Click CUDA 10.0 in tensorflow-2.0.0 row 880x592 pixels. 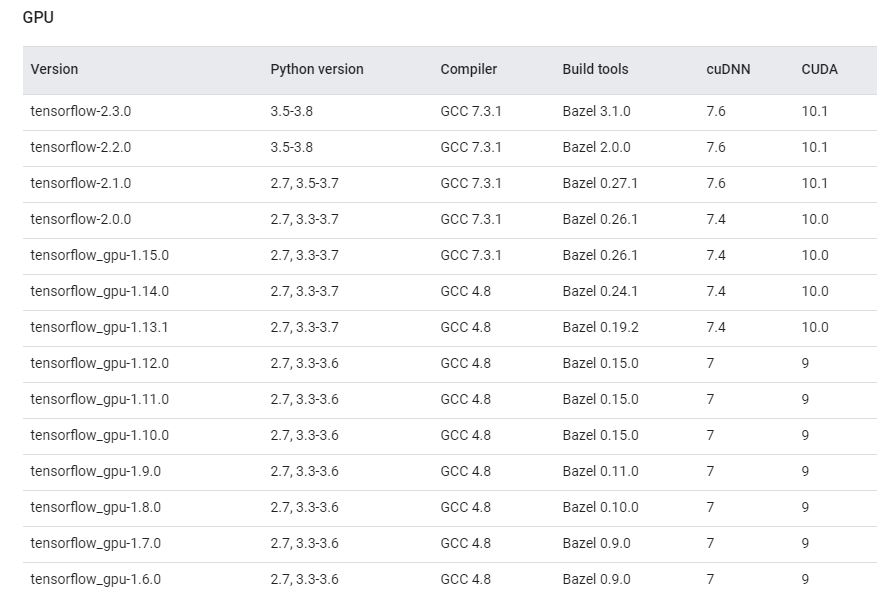coord(815,219)
